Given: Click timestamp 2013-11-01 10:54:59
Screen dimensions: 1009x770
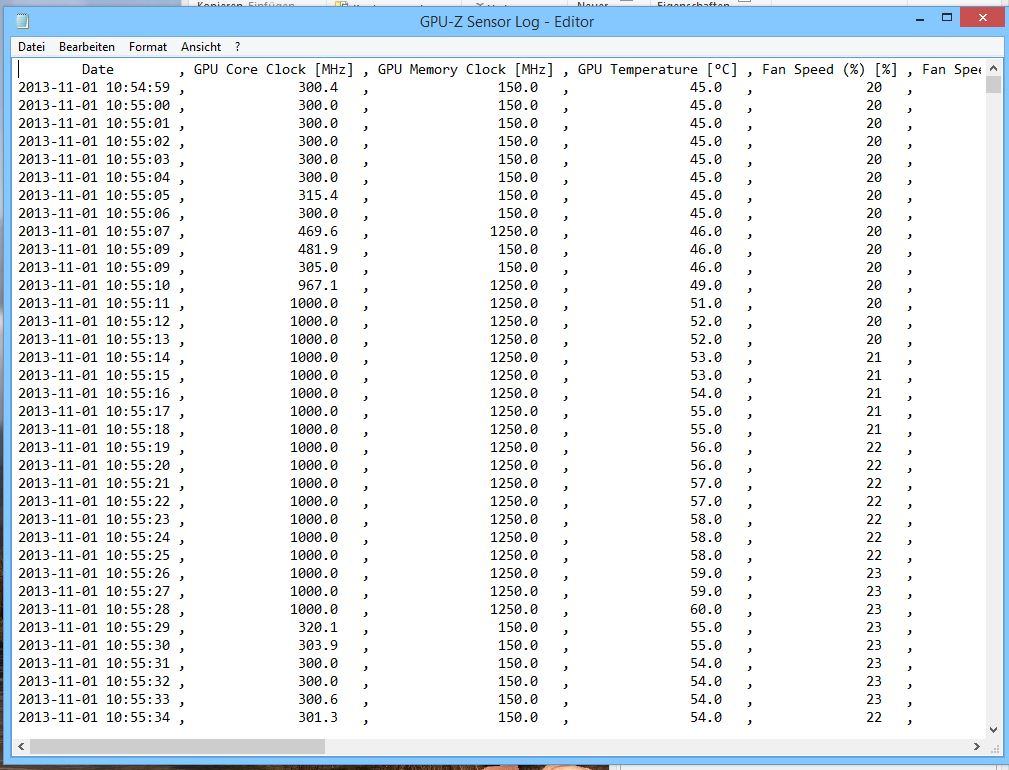Looking at the screenshot, I should click(x=94, y=87).
